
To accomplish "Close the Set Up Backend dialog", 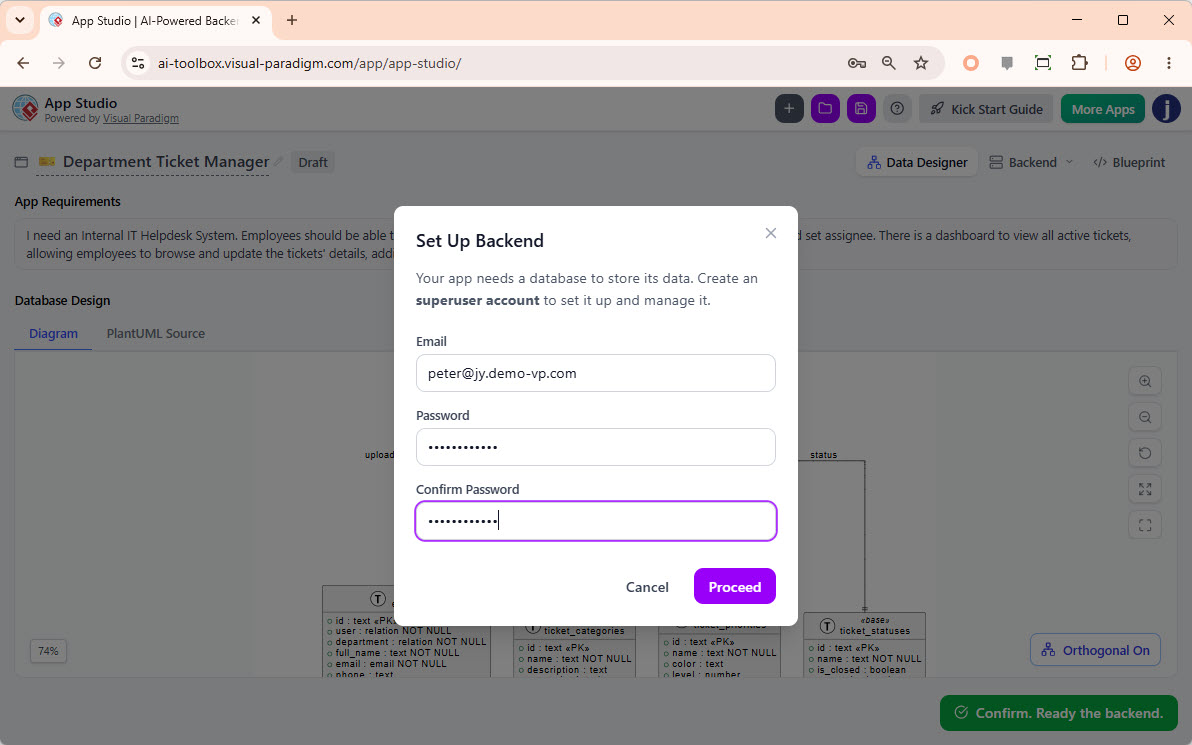I will 770,233.
